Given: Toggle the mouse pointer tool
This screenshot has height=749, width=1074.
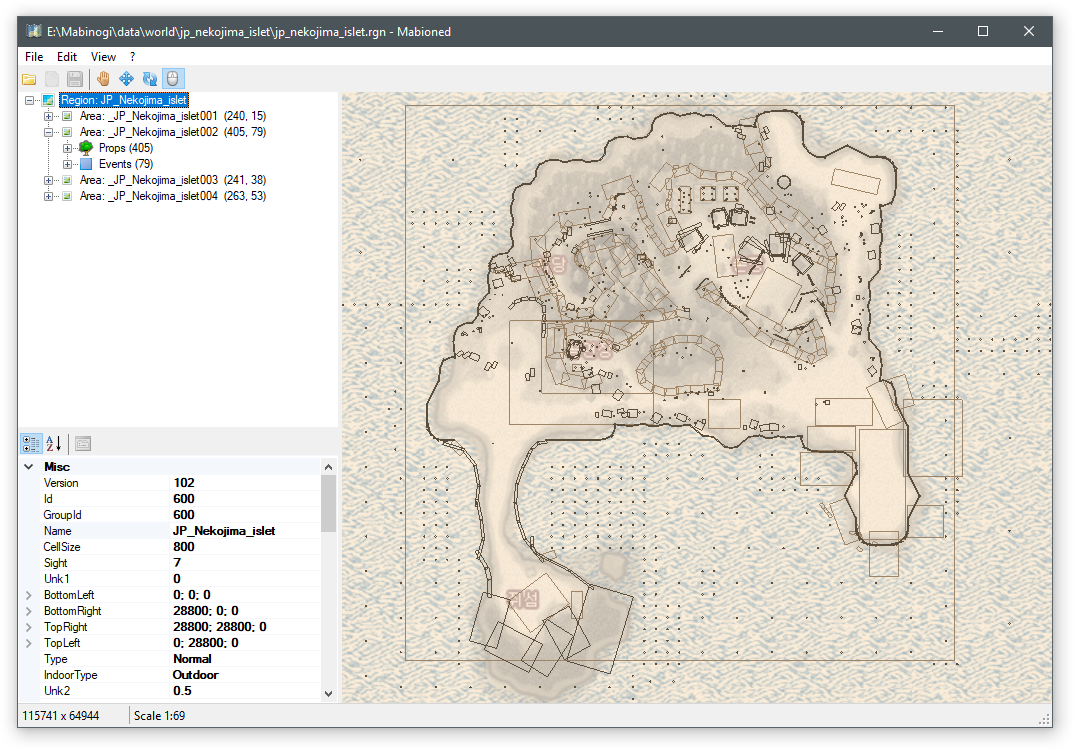Looking at the screenshot, I should pos(174,78).
